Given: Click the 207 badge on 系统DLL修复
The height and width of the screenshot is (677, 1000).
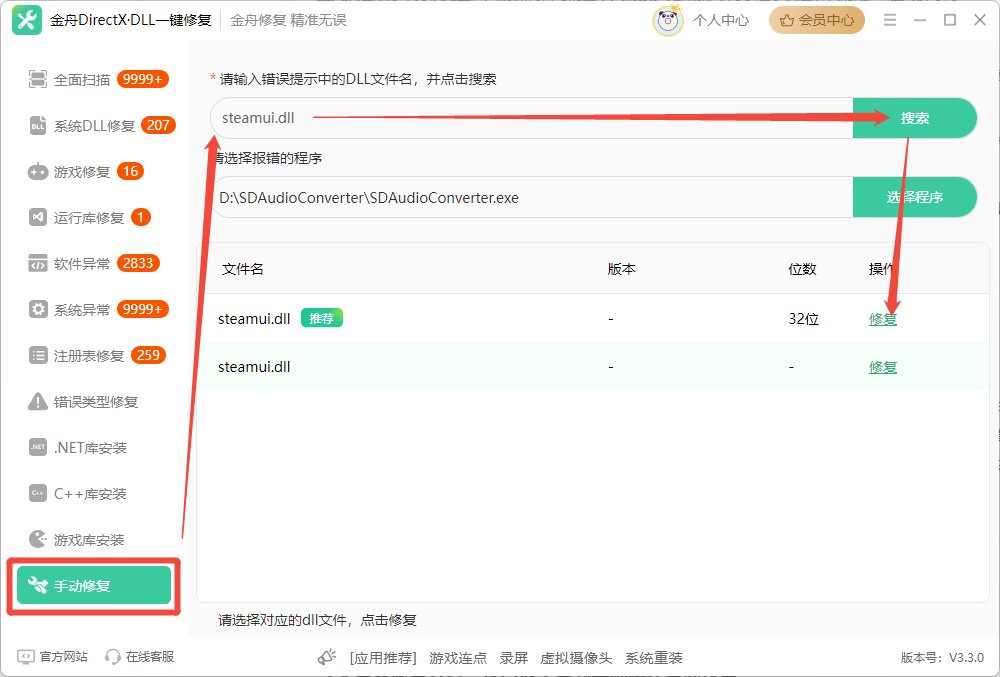Looking at the screenshot, I should tap(158, 125).
